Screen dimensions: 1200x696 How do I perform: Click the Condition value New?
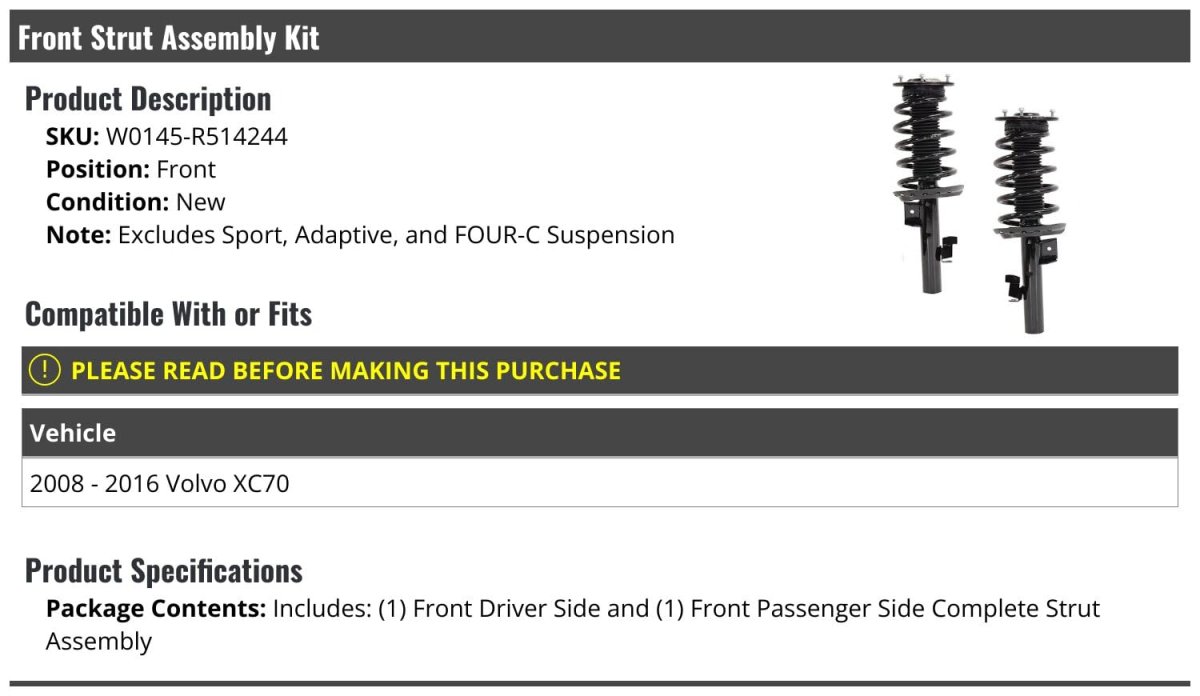point(201,202)
